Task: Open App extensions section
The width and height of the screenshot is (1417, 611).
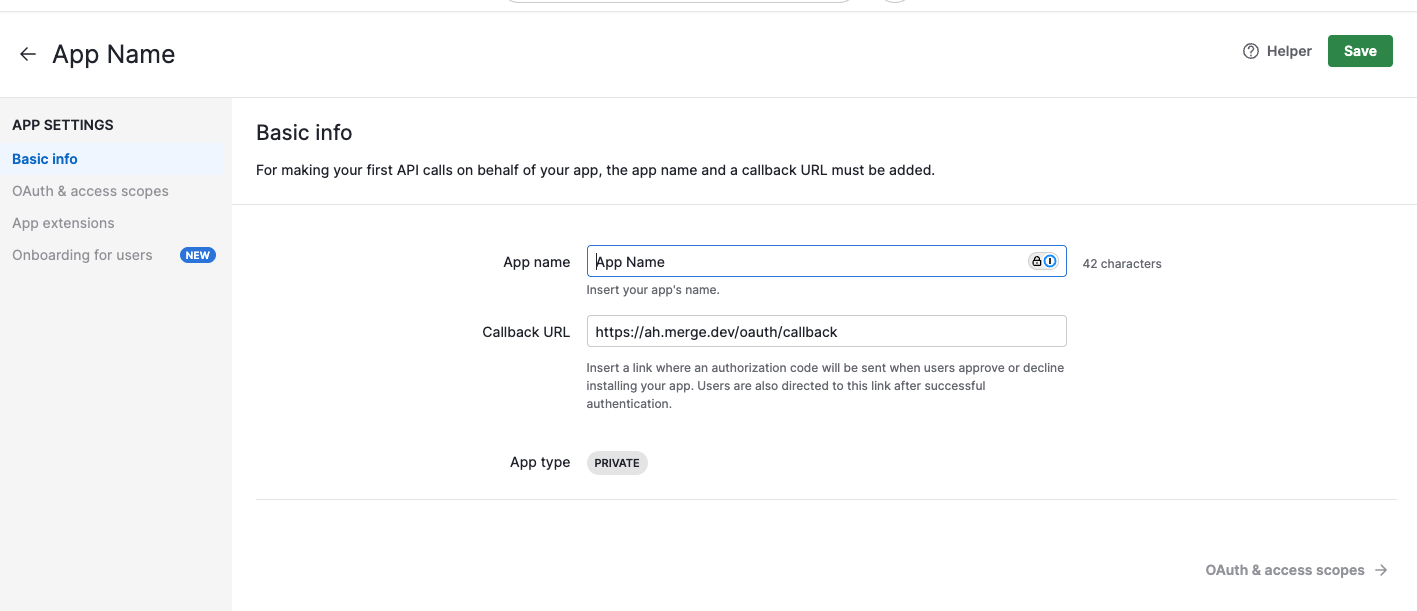Action: [x=63, y=223]
